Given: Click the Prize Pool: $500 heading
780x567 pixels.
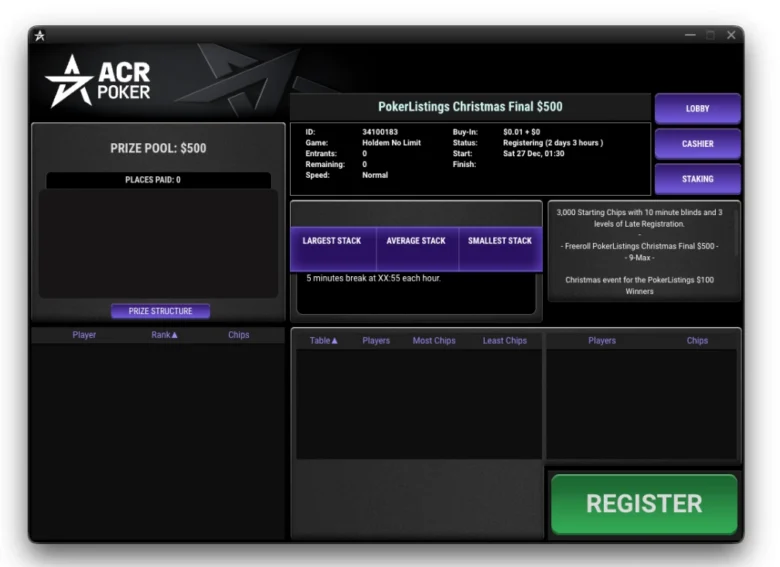Looking at the screenshot, I should pyautogui.click(x=158, y=148).
